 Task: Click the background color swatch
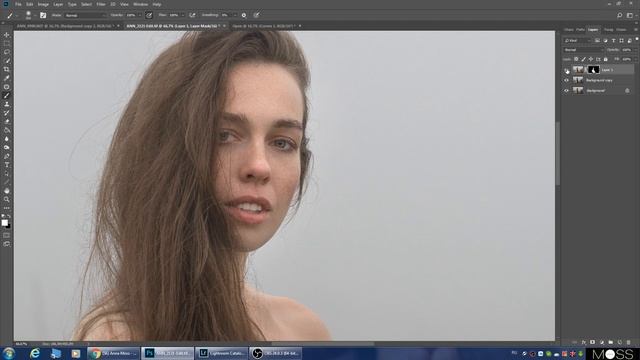click(x=9, y=226)
